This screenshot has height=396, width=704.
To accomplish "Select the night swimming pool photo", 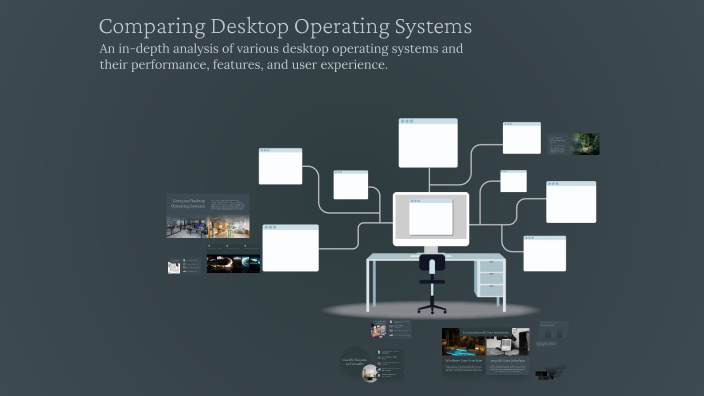I will [x=463, y=342].
